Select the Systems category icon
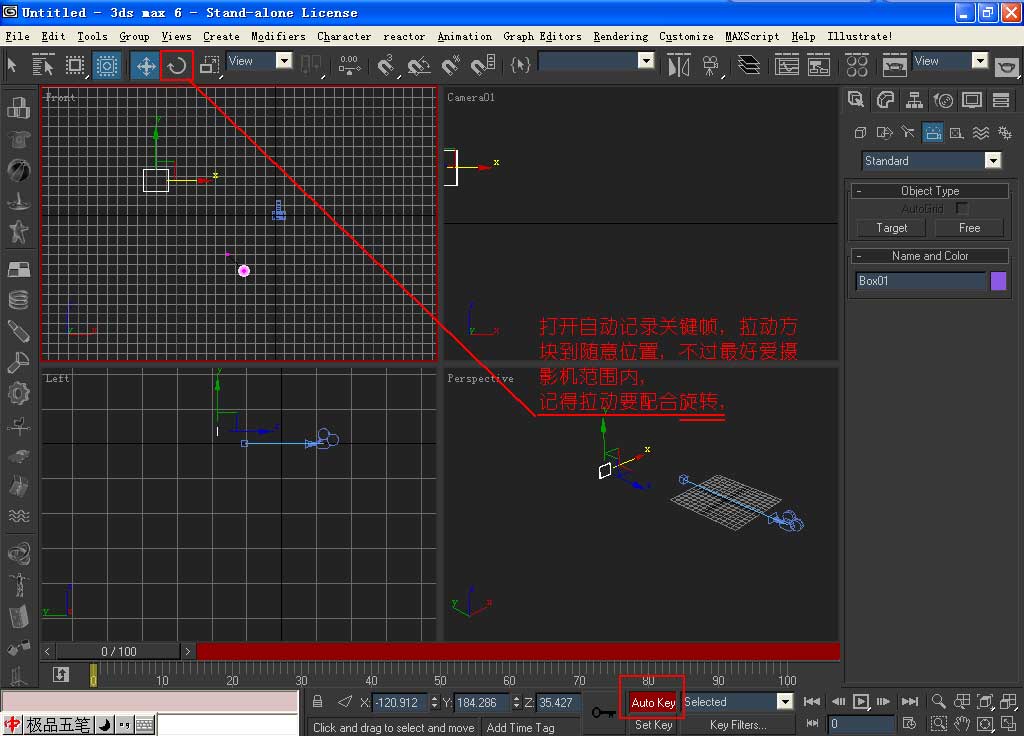Viewport: 1024px width, 736px height. point(1004,133)
